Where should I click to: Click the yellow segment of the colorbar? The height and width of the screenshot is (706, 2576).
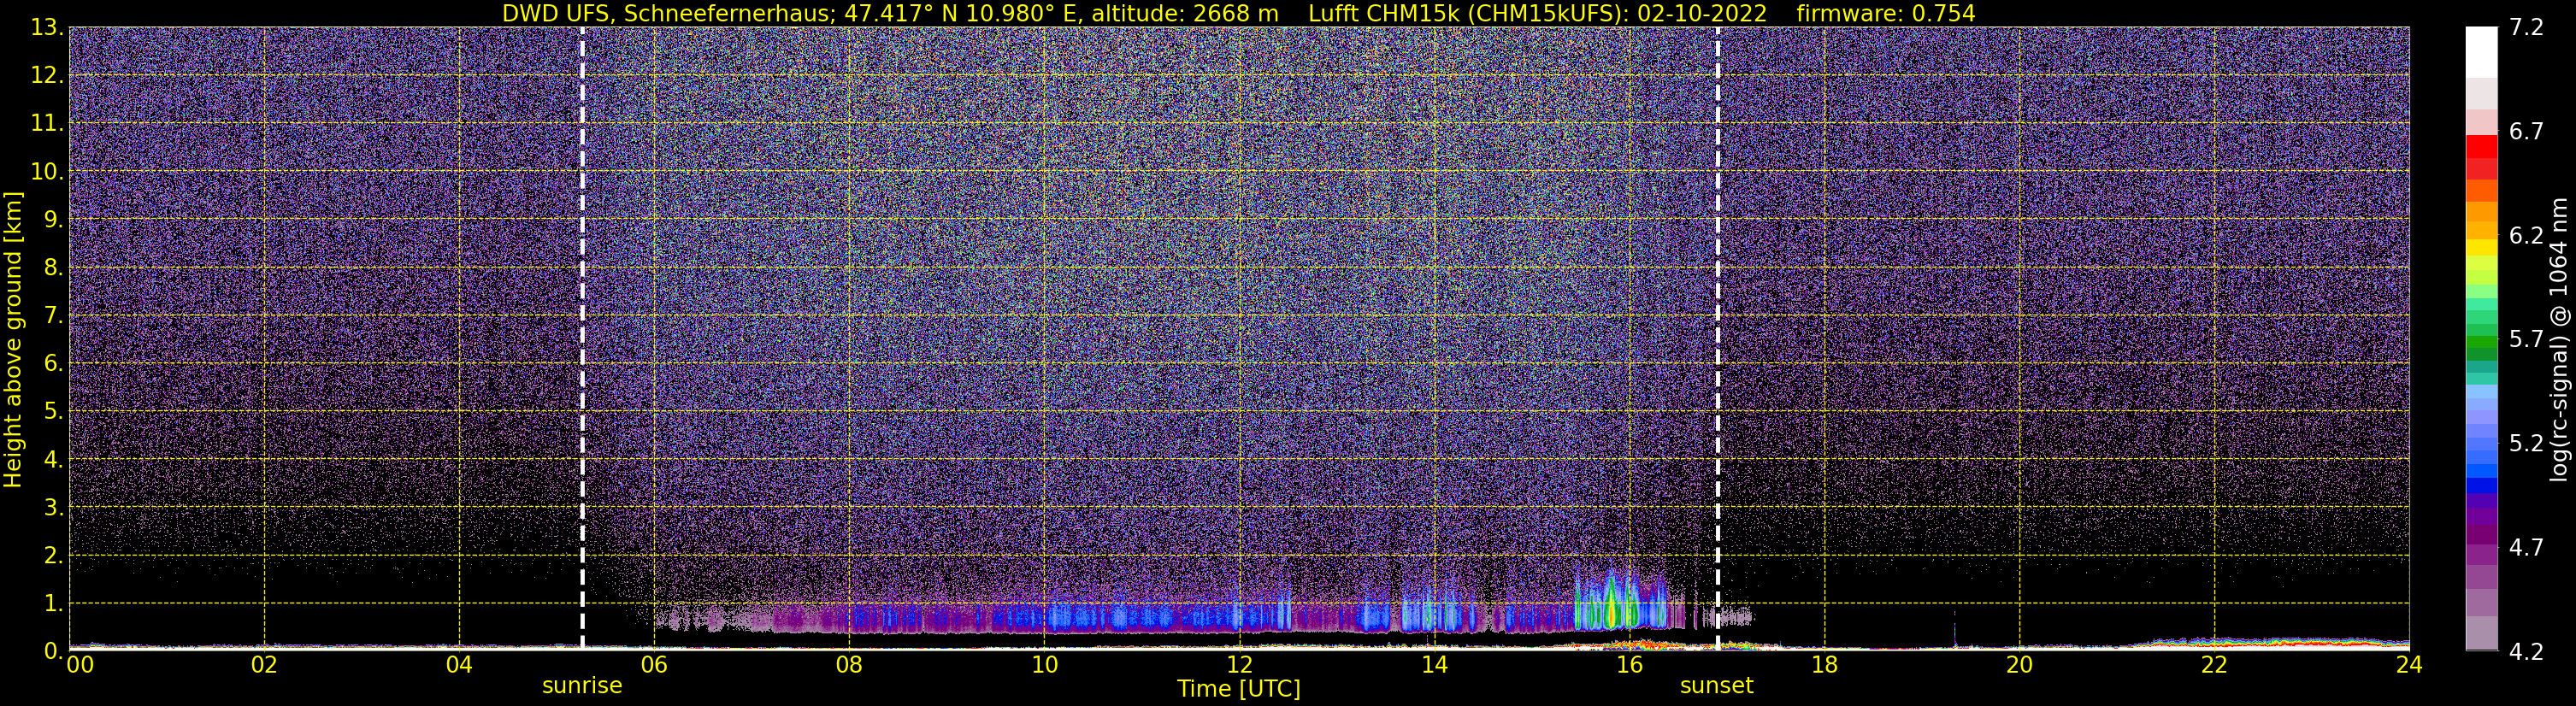pyautogui.click(x=2481, y=247)
